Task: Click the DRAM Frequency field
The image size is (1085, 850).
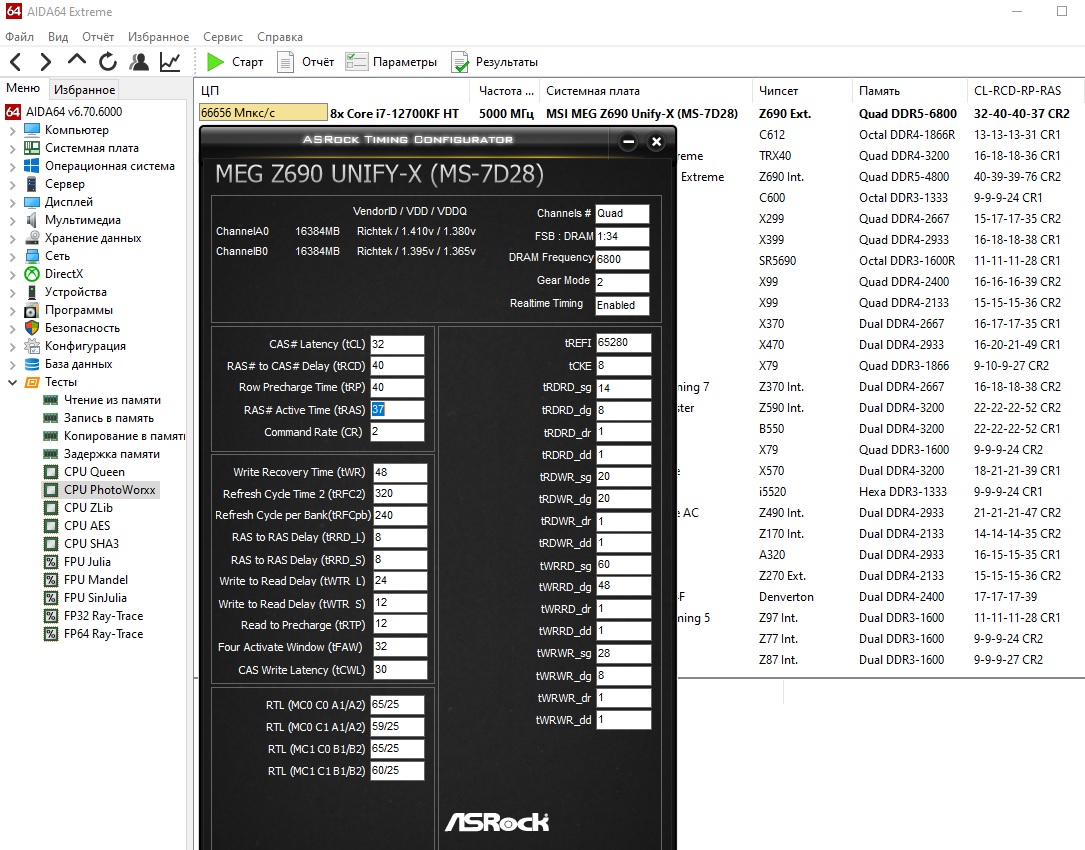Action: click(x=622, y=260)
